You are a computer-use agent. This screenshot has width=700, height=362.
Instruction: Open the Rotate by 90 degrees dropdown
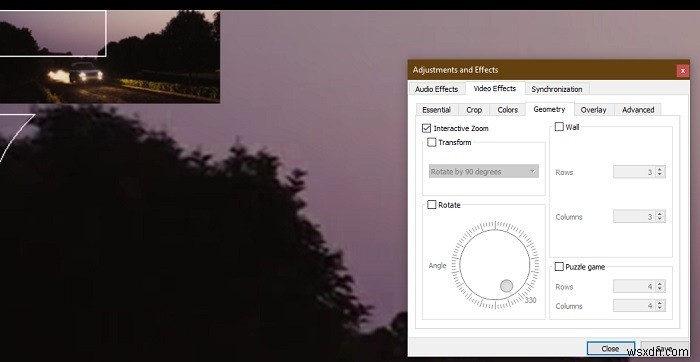click(x=483, y=171)
